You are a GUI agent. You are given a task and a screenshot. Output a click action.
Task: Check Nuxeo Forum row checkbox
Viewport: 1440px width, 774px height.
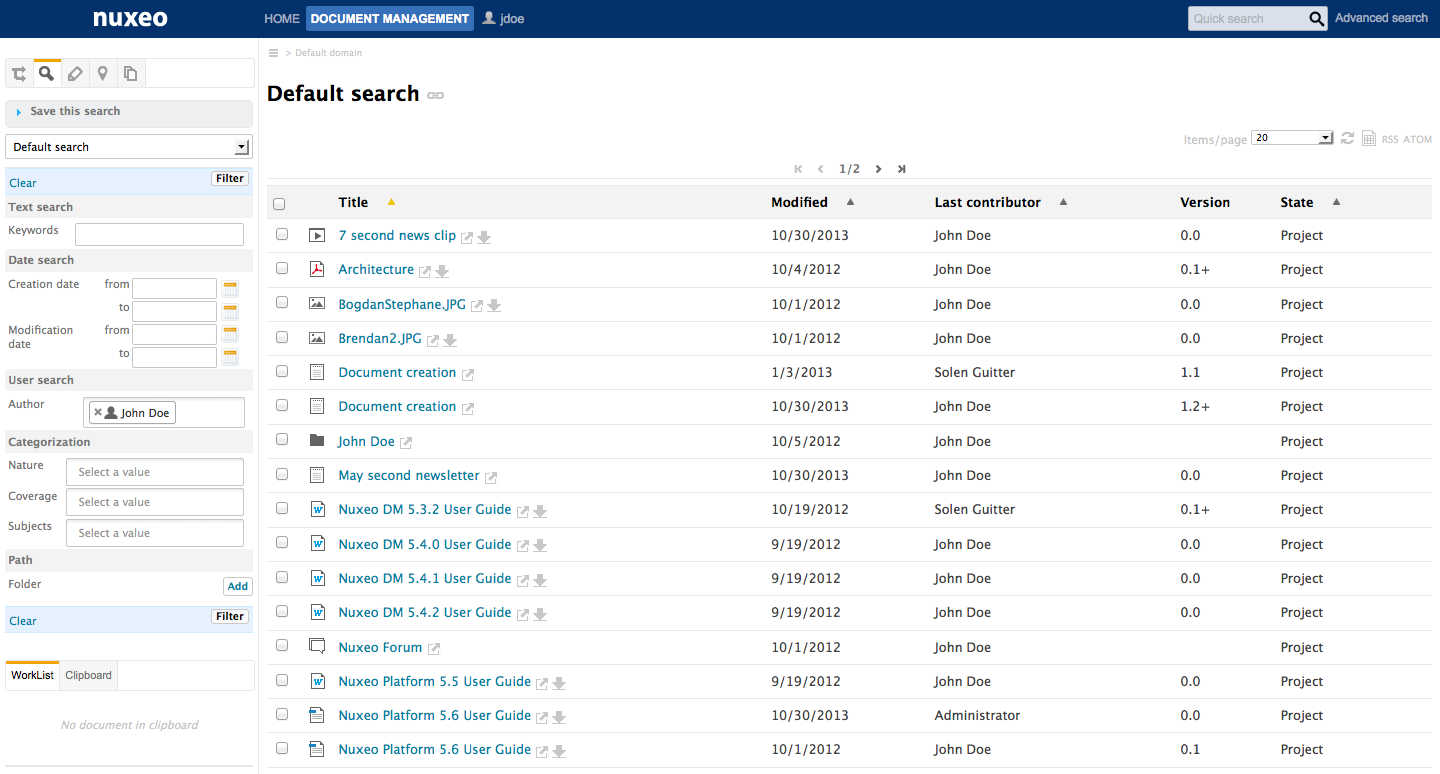click(282, 645)
